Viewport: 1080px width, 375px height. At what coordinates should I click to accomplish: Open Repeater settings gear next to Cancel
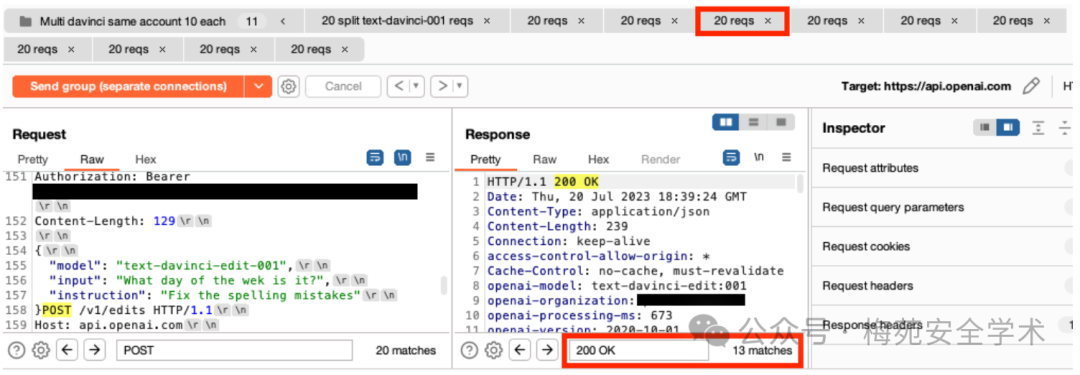[x=289, y=86]
